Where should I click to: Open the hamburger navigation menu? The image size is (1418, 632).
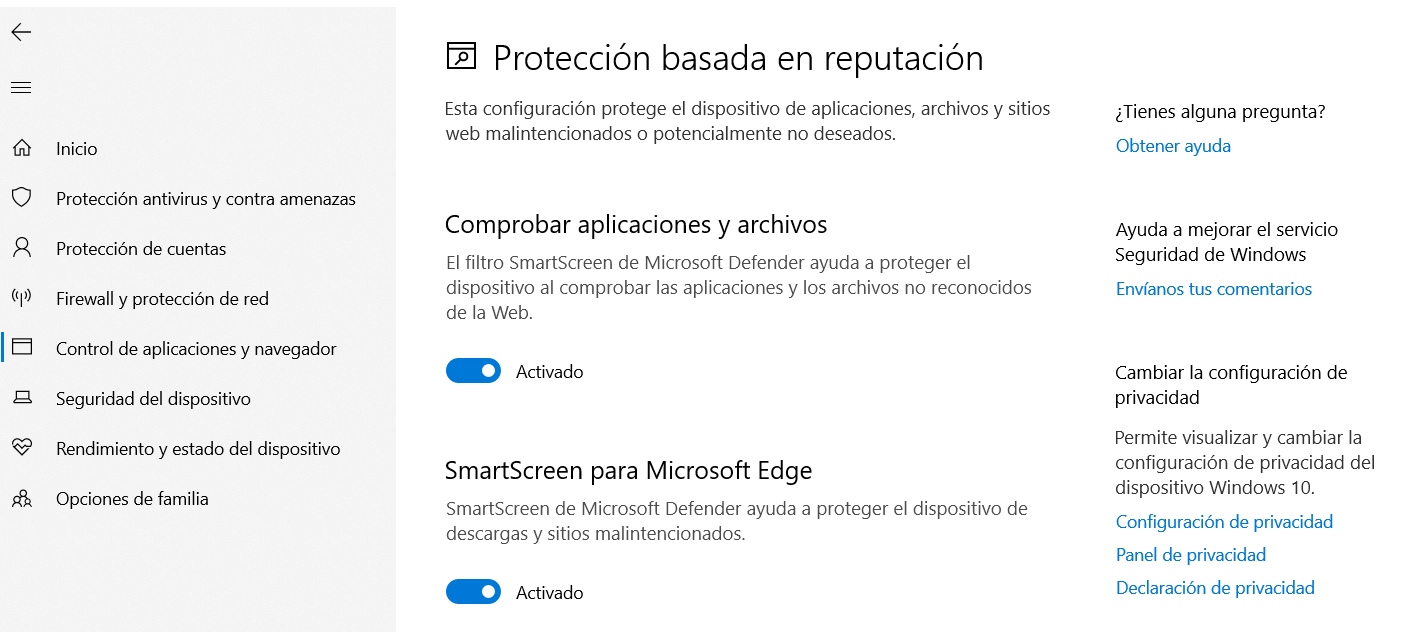(x=21, y=88)
